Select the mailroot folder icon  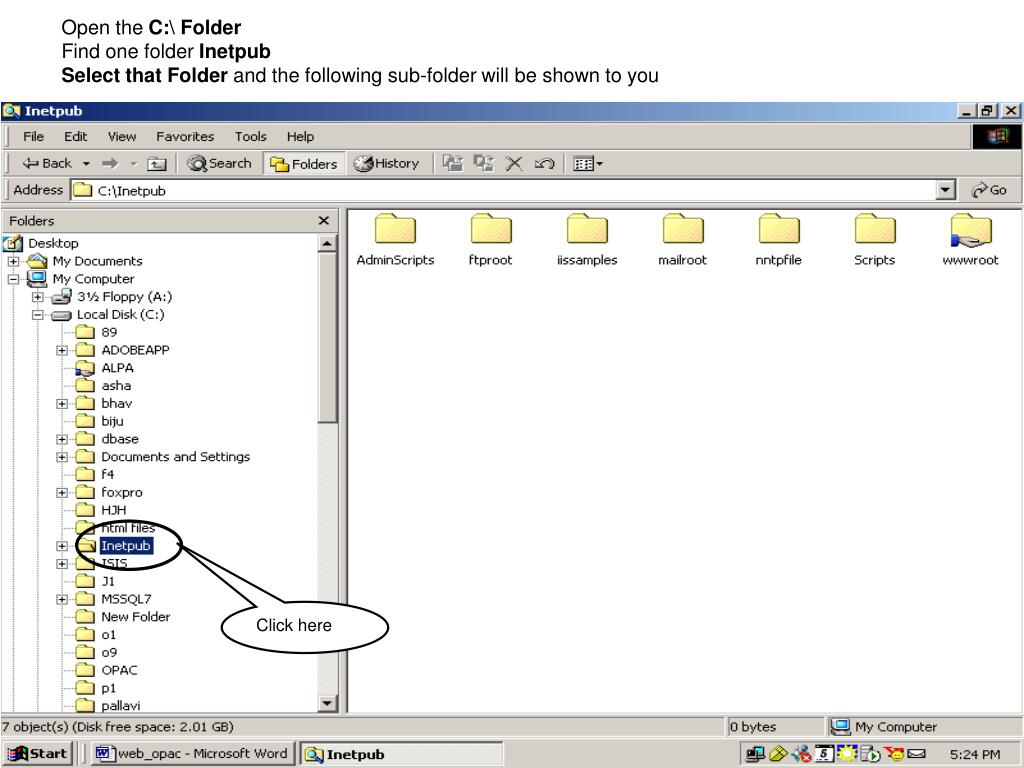coord(682,230)
